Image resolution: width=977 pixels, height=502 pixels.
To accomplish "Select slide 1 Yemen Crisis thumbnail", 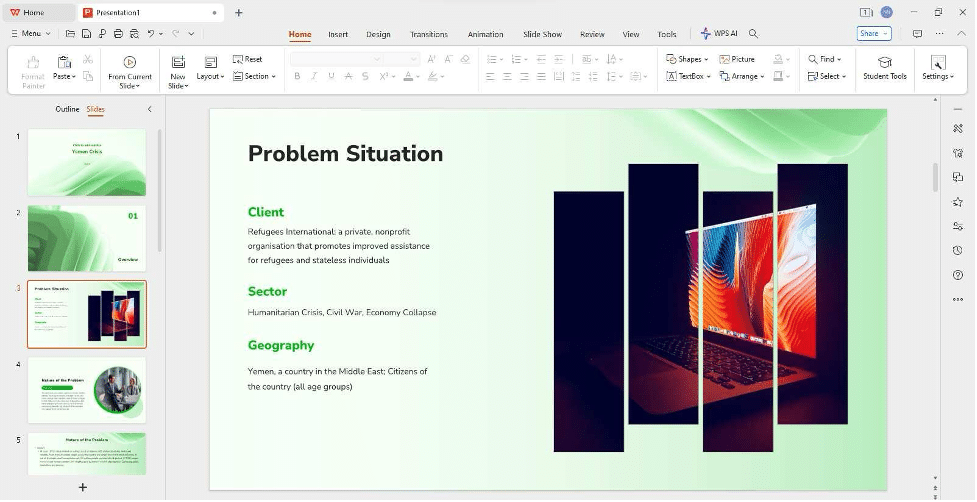I will tap(87, 163).
